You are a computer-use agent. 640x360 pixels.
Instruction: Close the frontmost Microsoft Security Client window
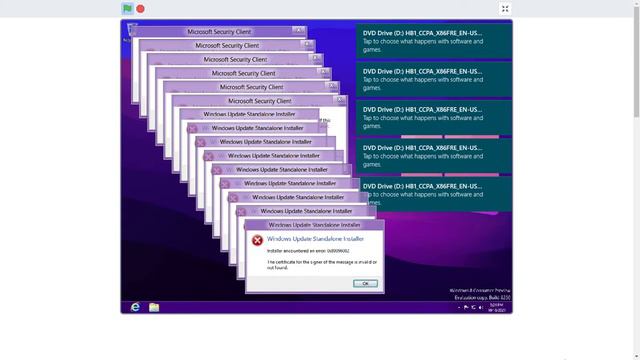[x=340, y=100]
